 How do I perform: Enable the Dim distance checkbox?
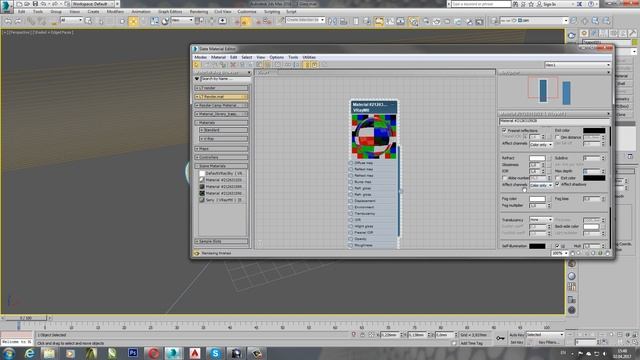coord(558,138)
